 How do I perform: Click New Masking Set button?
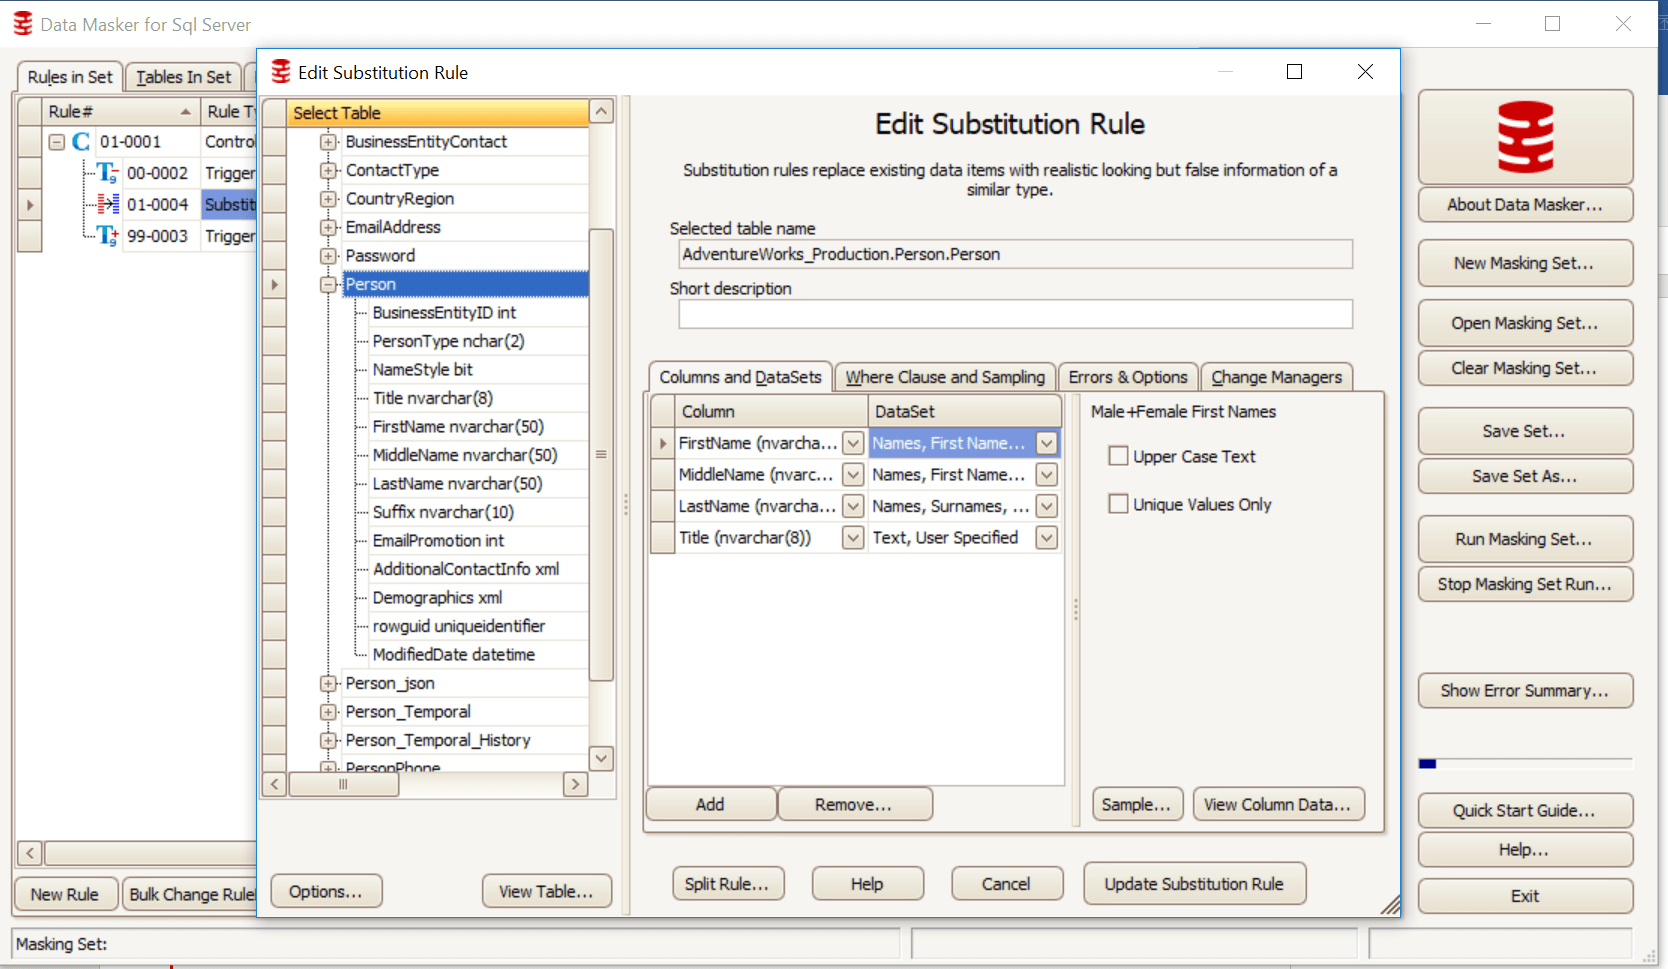coord(1525,263)
